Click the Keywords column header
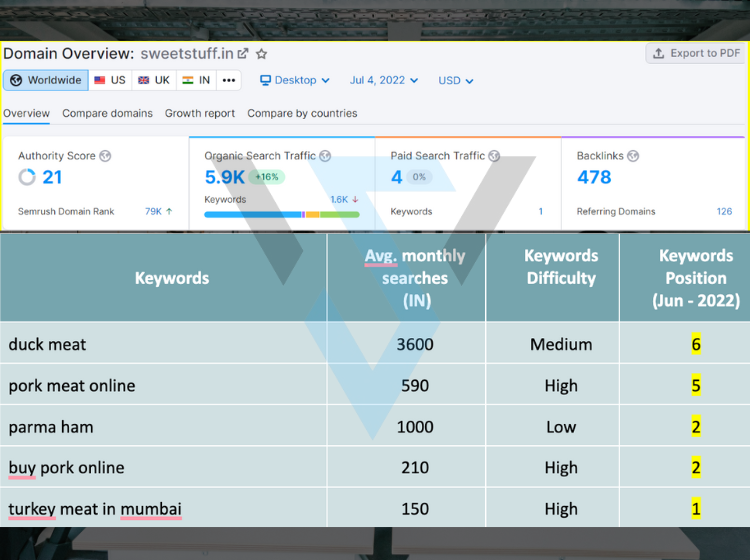Image resolution: width=750 pixels, height=560 pixels. point(163,277)
